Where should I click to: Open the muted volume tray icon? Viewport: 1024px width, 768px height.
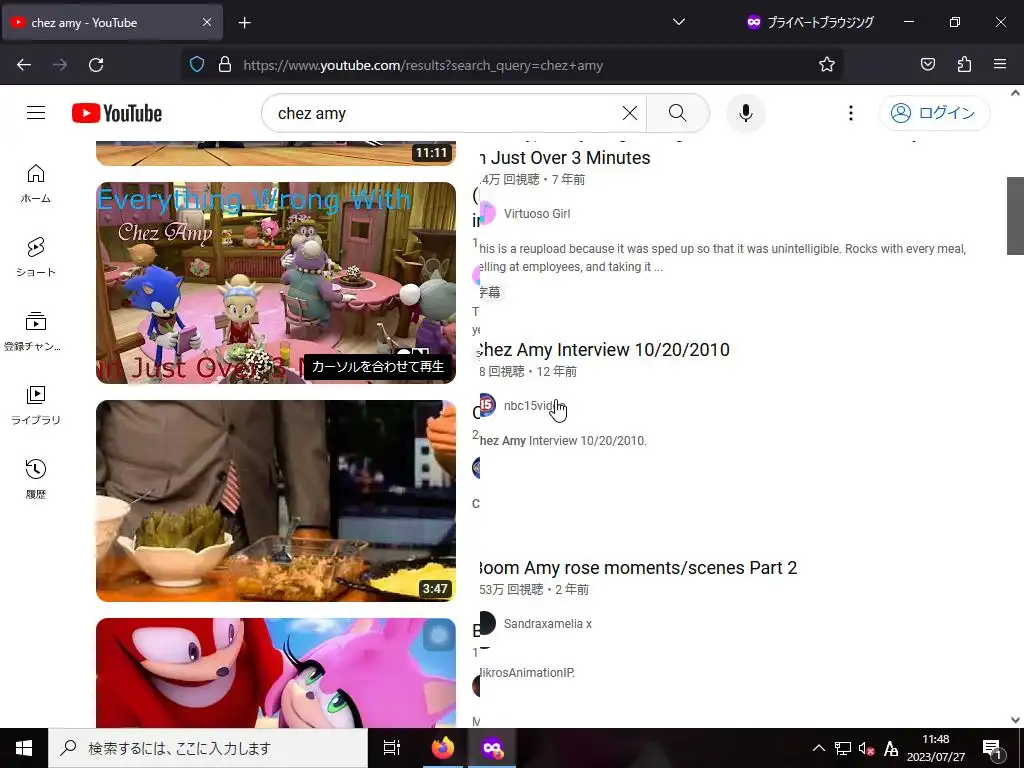(x=867, y=748)
